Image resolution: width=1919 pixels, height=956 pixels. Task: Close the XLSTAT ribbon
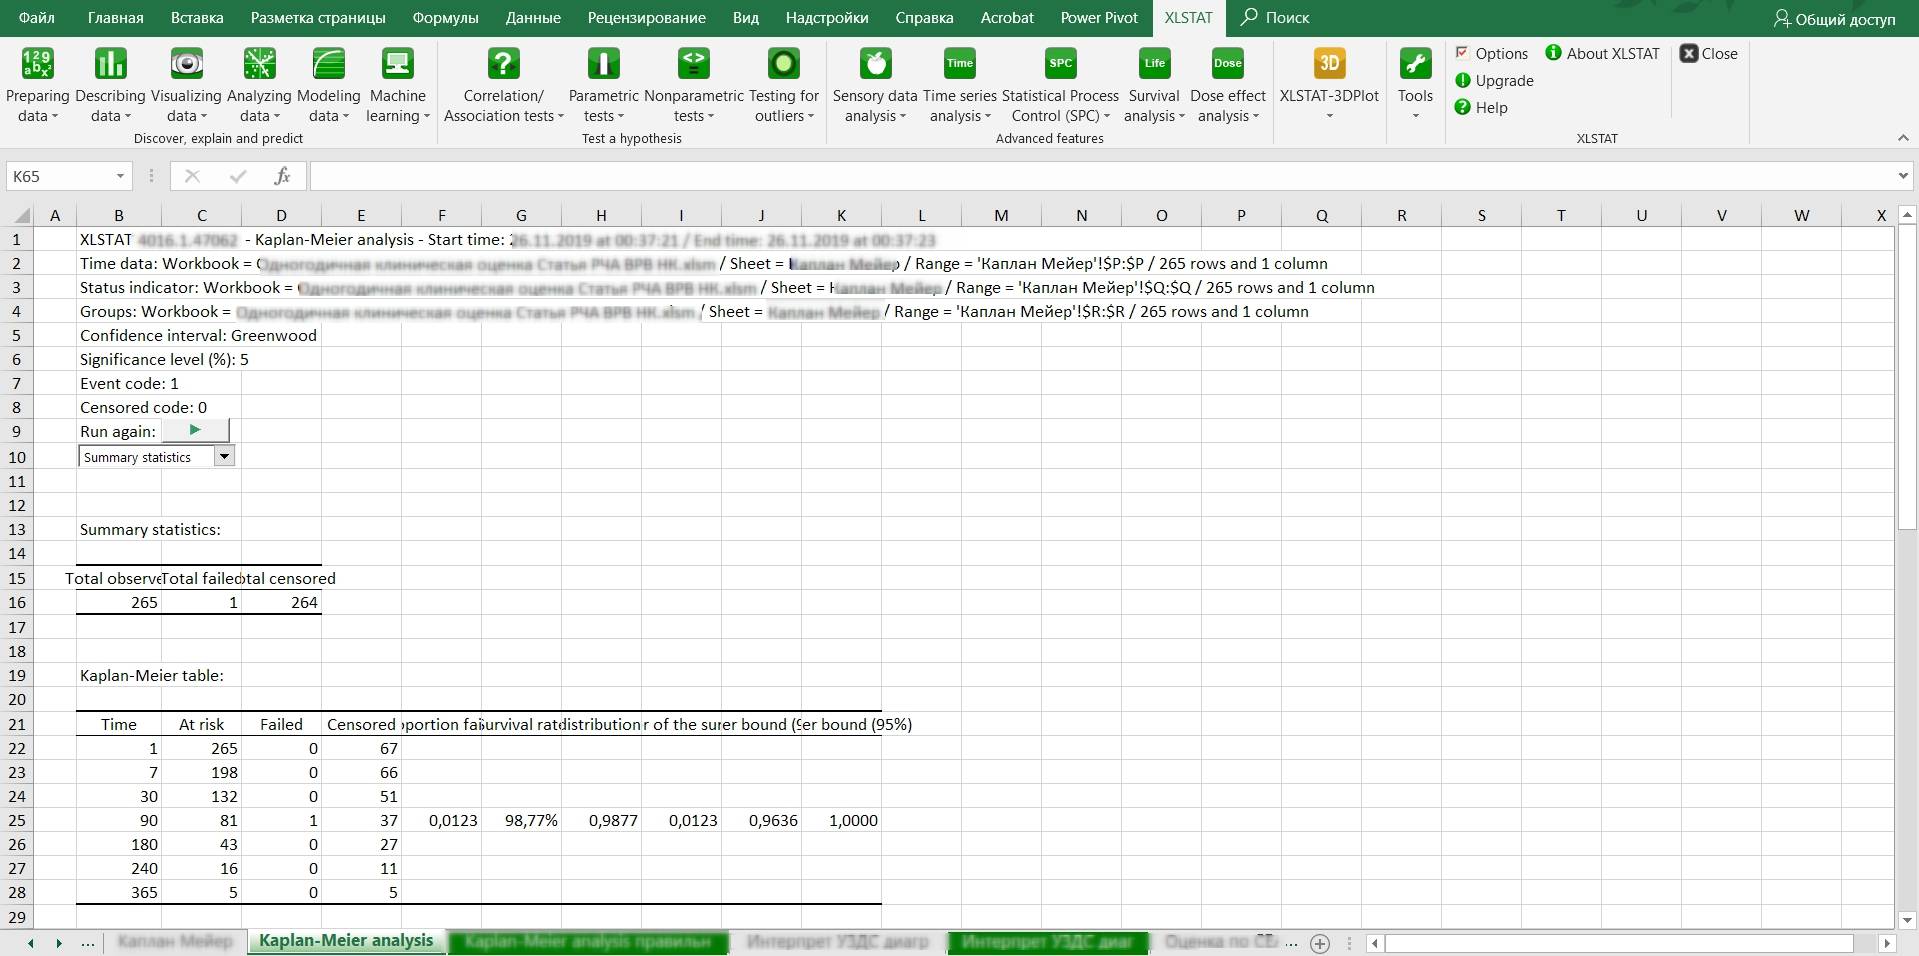(x=1709, y=54)
